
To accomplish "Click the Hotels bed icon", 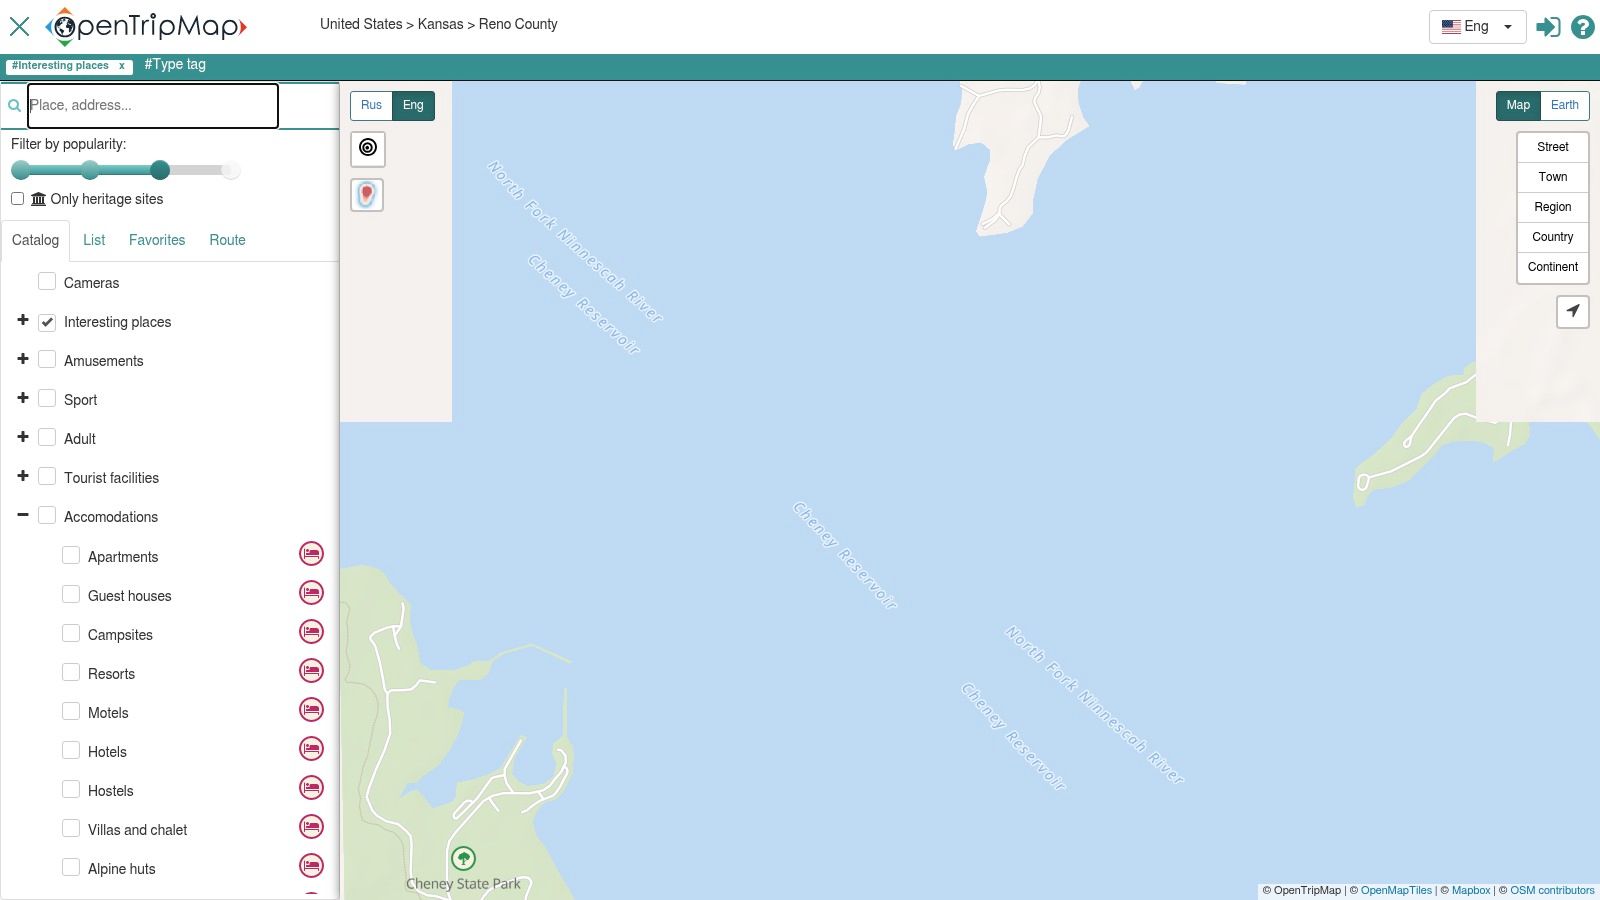I will 311,748.
